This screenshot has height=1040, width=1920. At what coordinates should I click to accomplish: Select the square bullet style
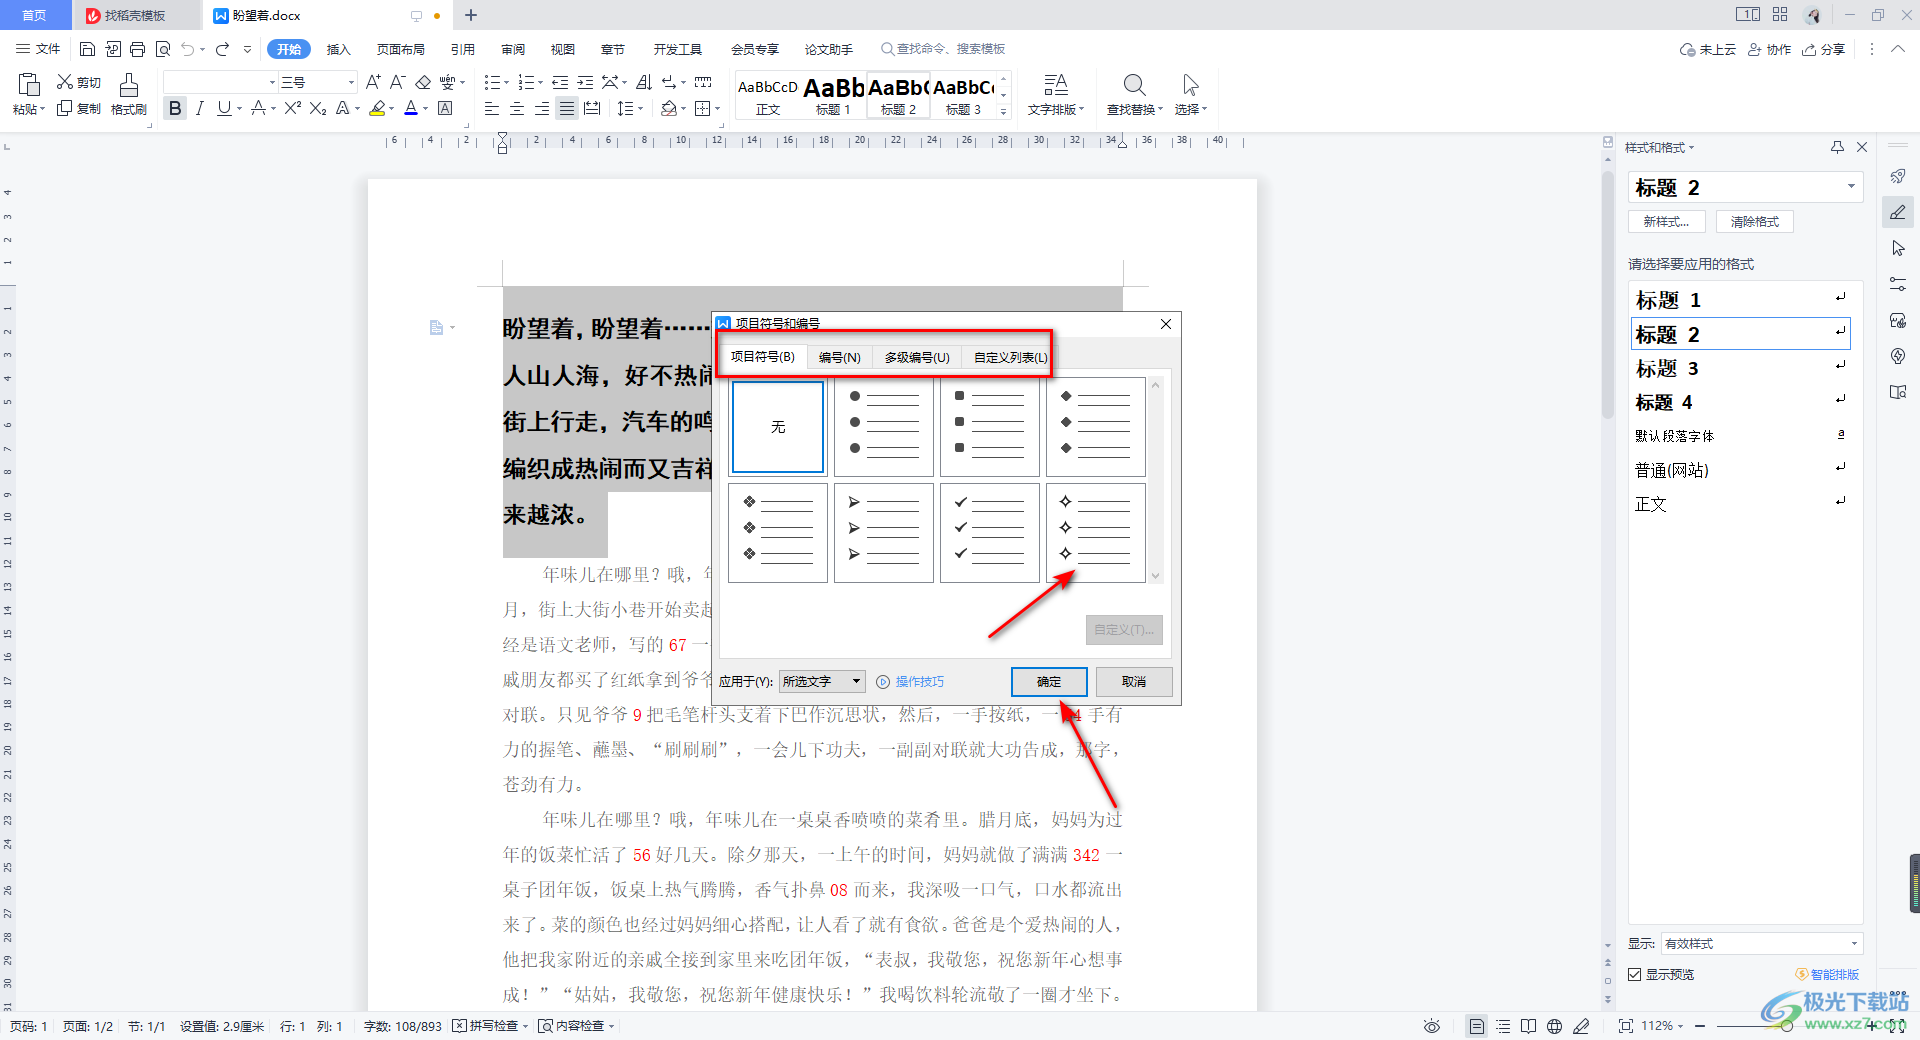tap(990, 427)
